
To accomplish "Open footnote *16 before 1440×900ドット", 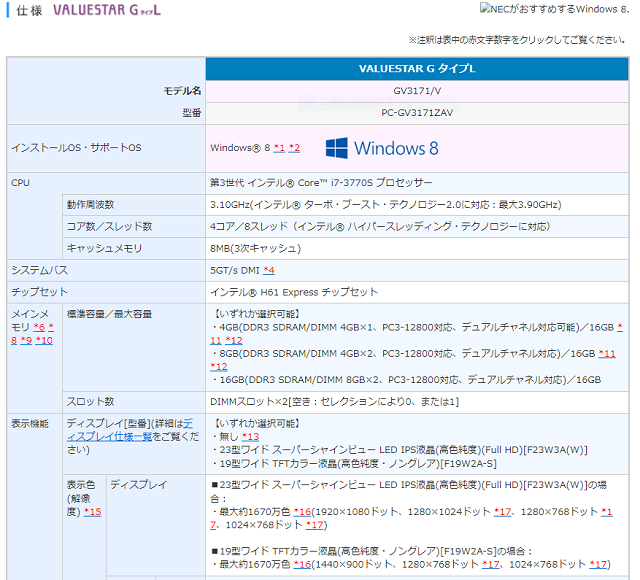I will pyautogui.click(x=302, y=564).
